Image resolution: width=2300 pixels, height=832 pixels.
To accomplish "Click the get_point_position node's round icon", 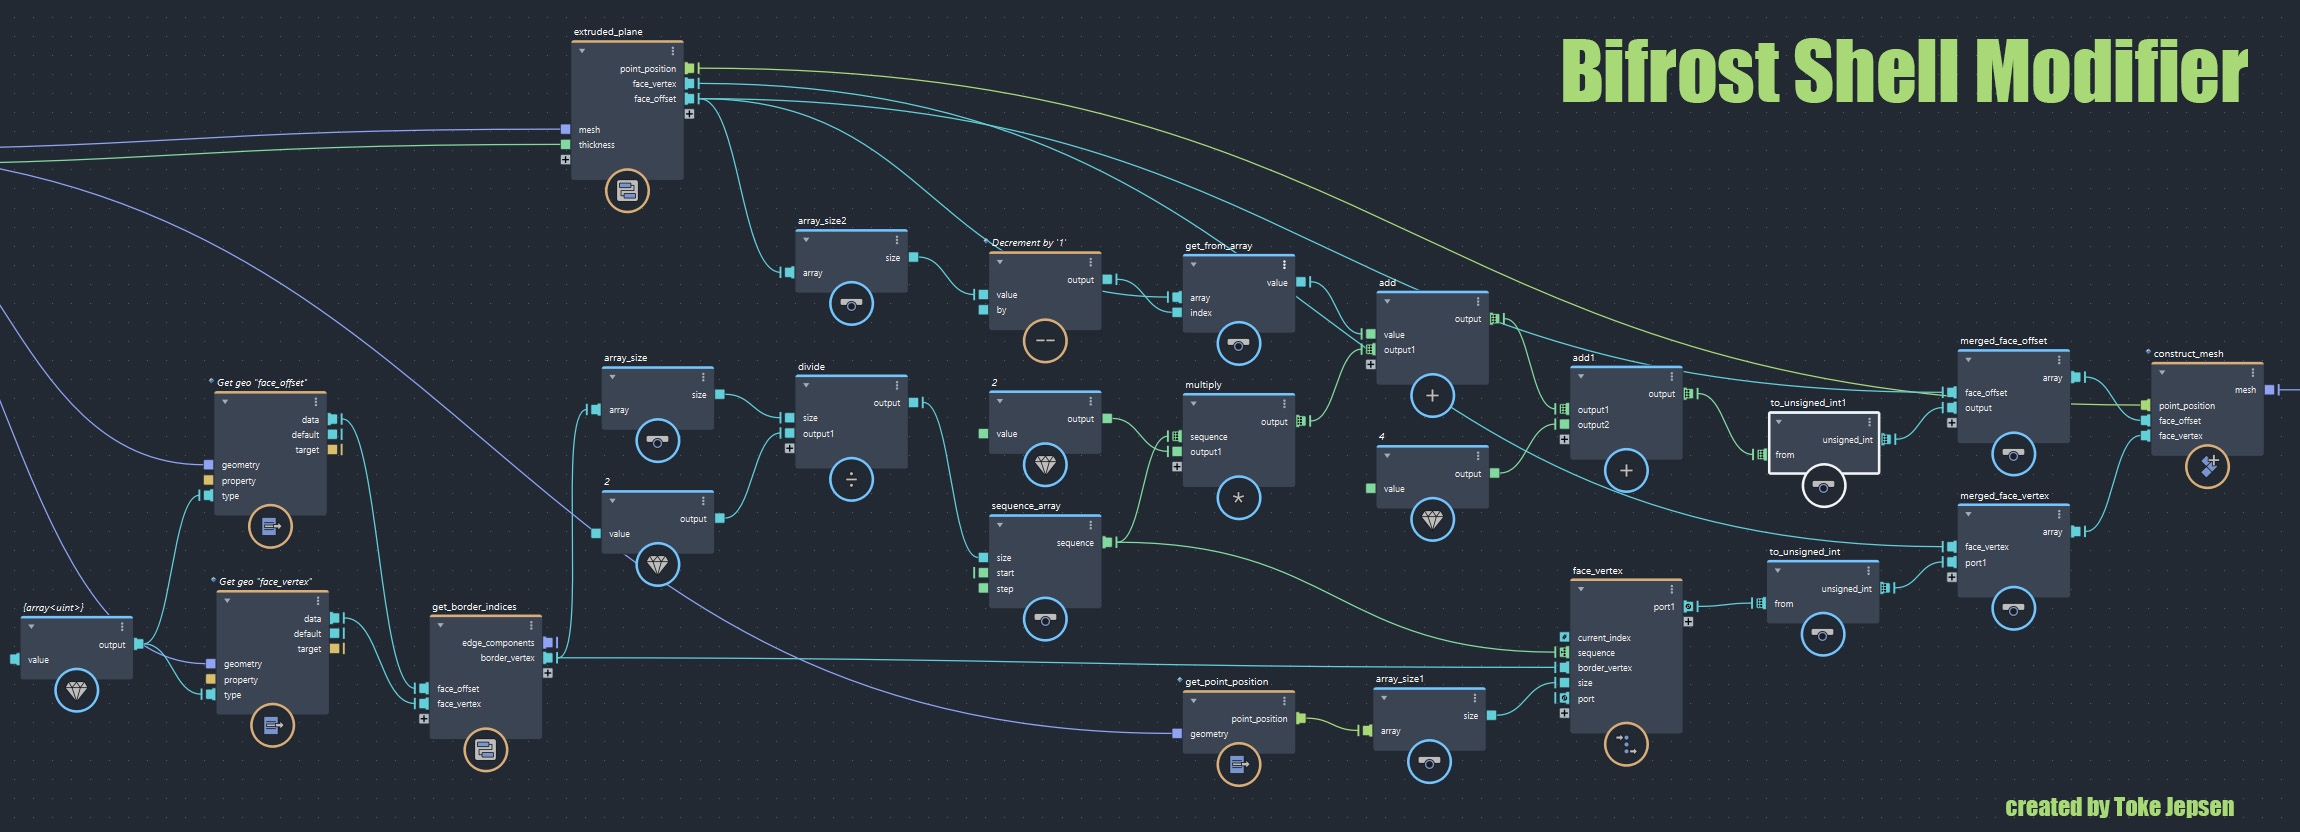I will pos(1238,765).
